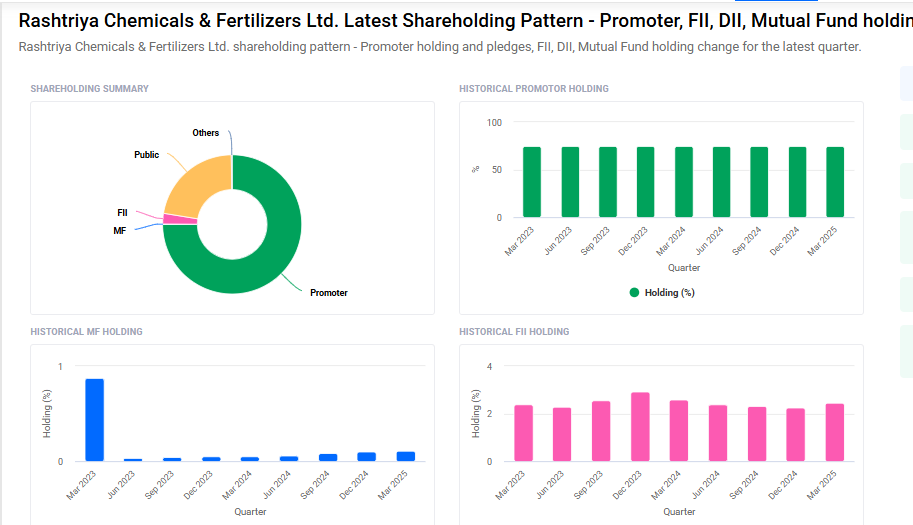Click Dec 2023 bar in FII holding chart
The image size is (913, 525).
click(640, 427)
